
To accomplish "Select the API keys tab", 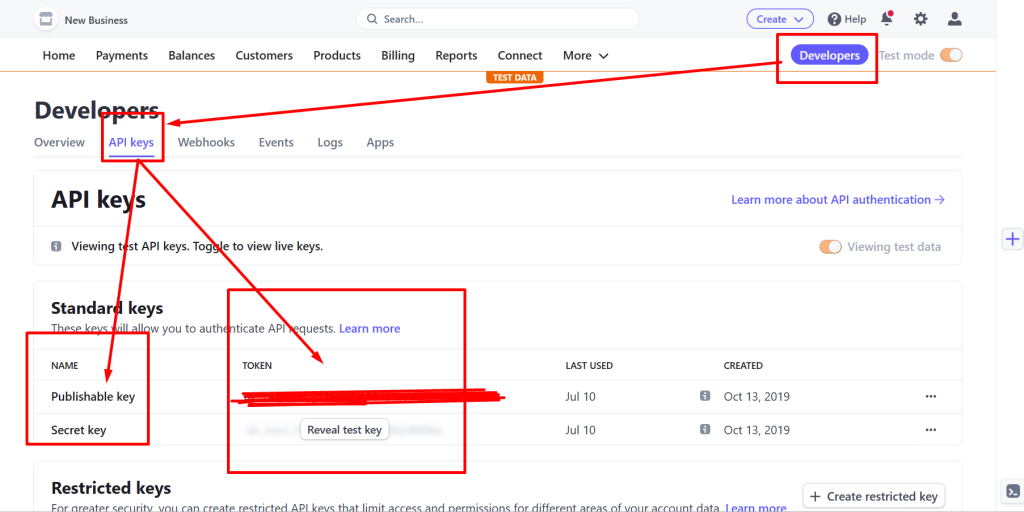I will 131,142.
